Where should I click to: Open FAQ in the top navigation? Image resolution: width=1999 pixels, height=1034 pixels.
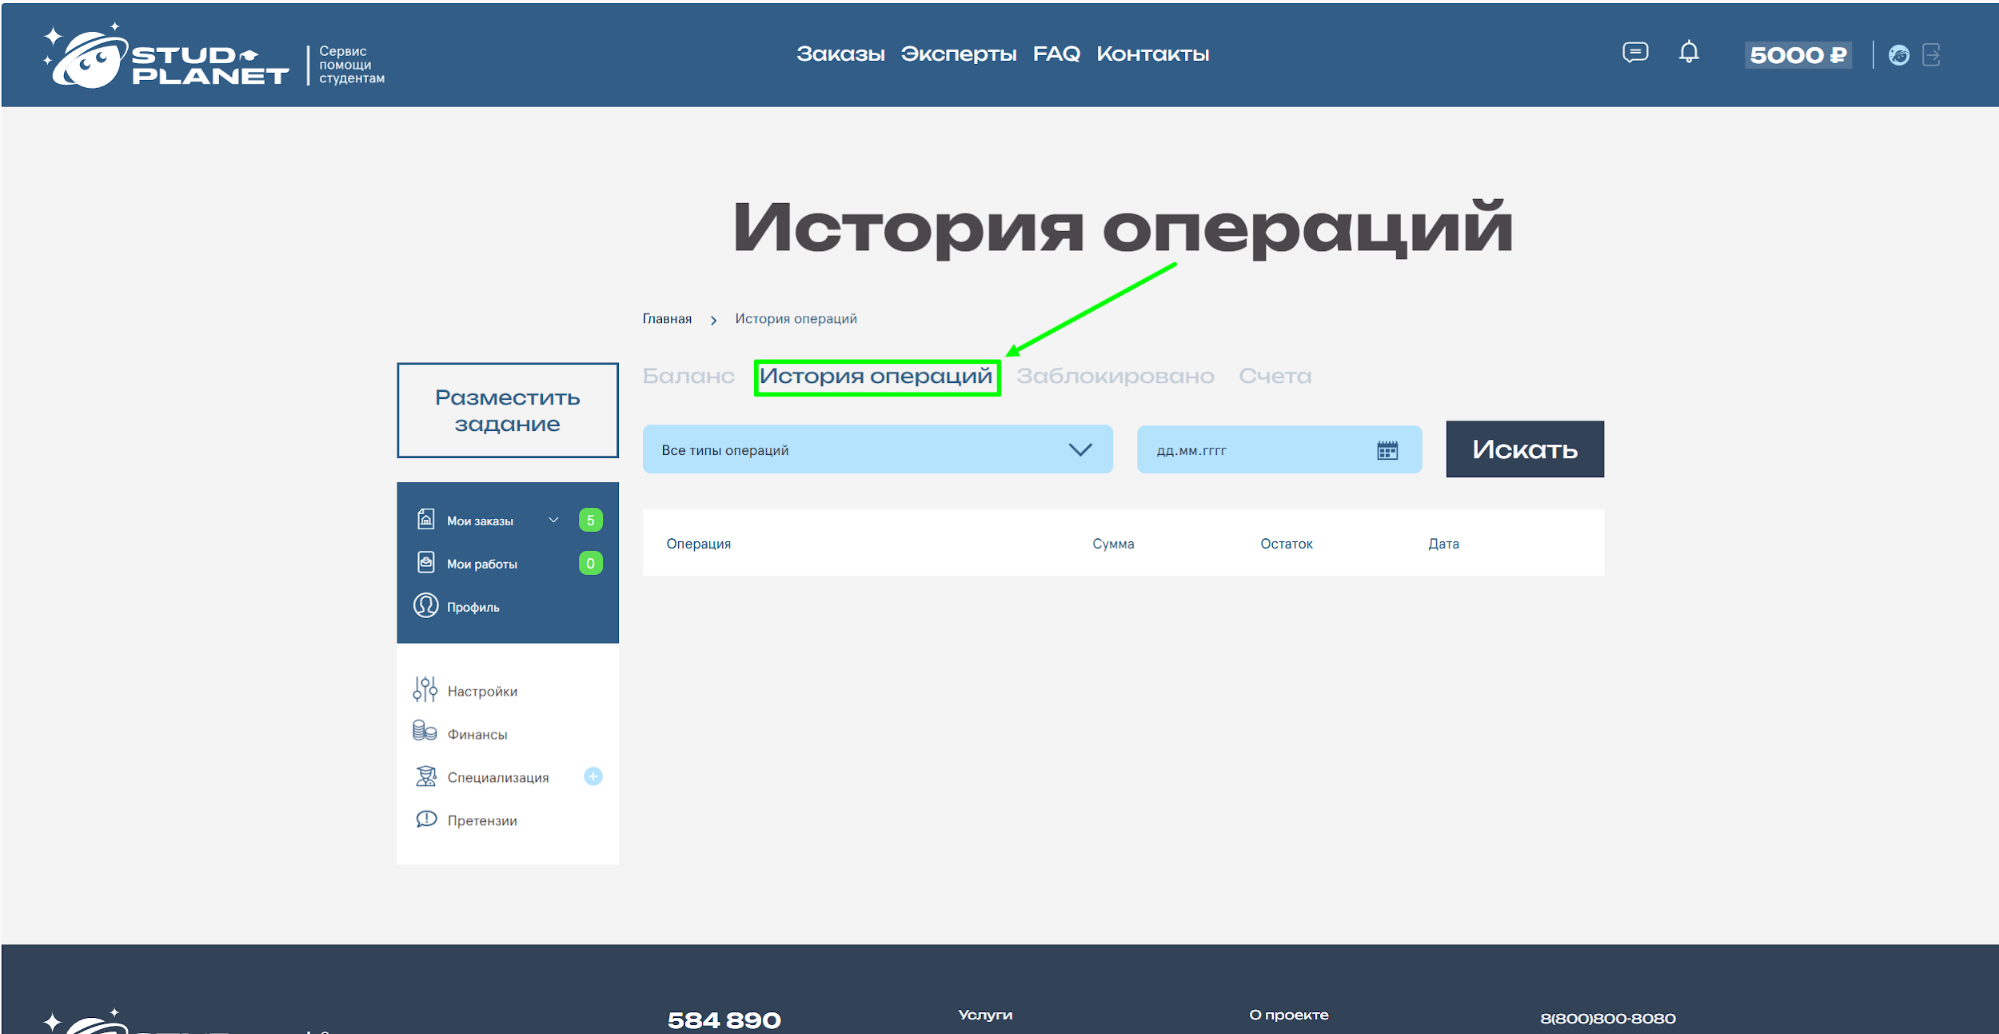[1056, 54]
